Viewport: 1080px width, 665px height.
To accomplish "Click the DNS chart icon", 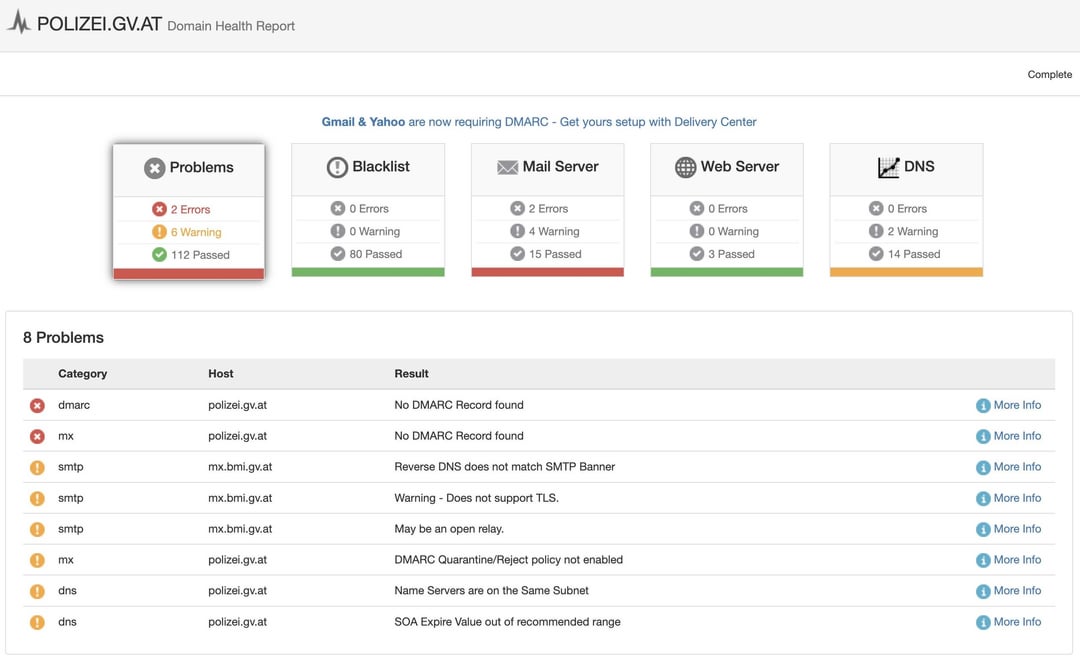I will (889, 167).
